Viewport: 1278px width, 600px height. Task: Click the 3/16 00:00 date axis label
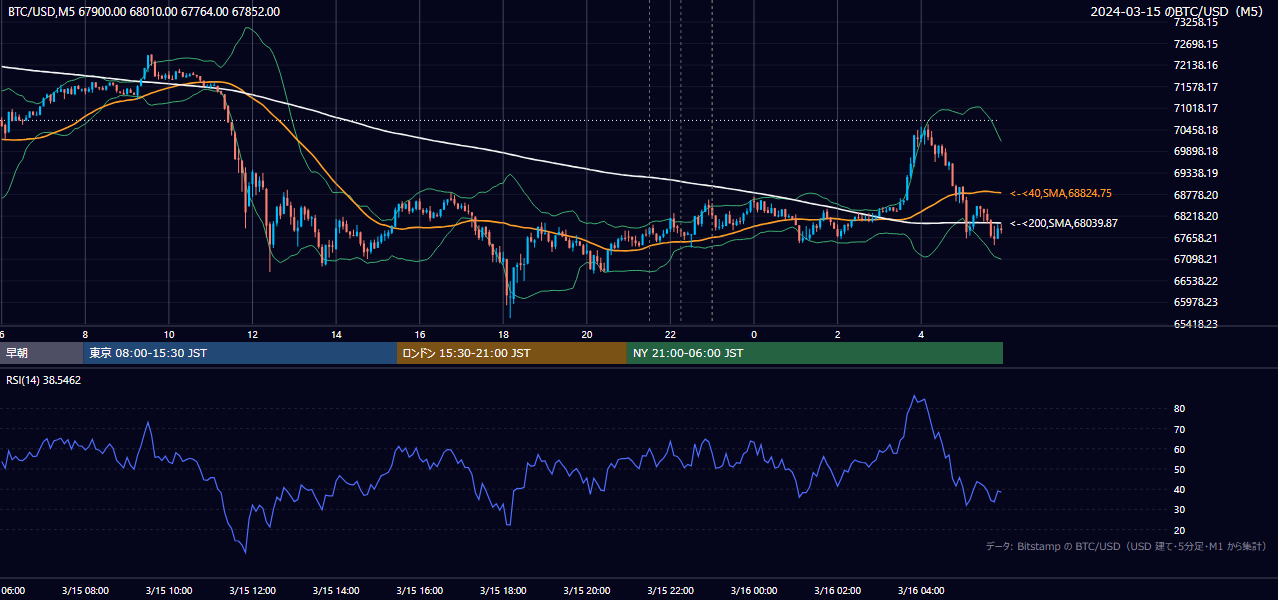[754, 590]
